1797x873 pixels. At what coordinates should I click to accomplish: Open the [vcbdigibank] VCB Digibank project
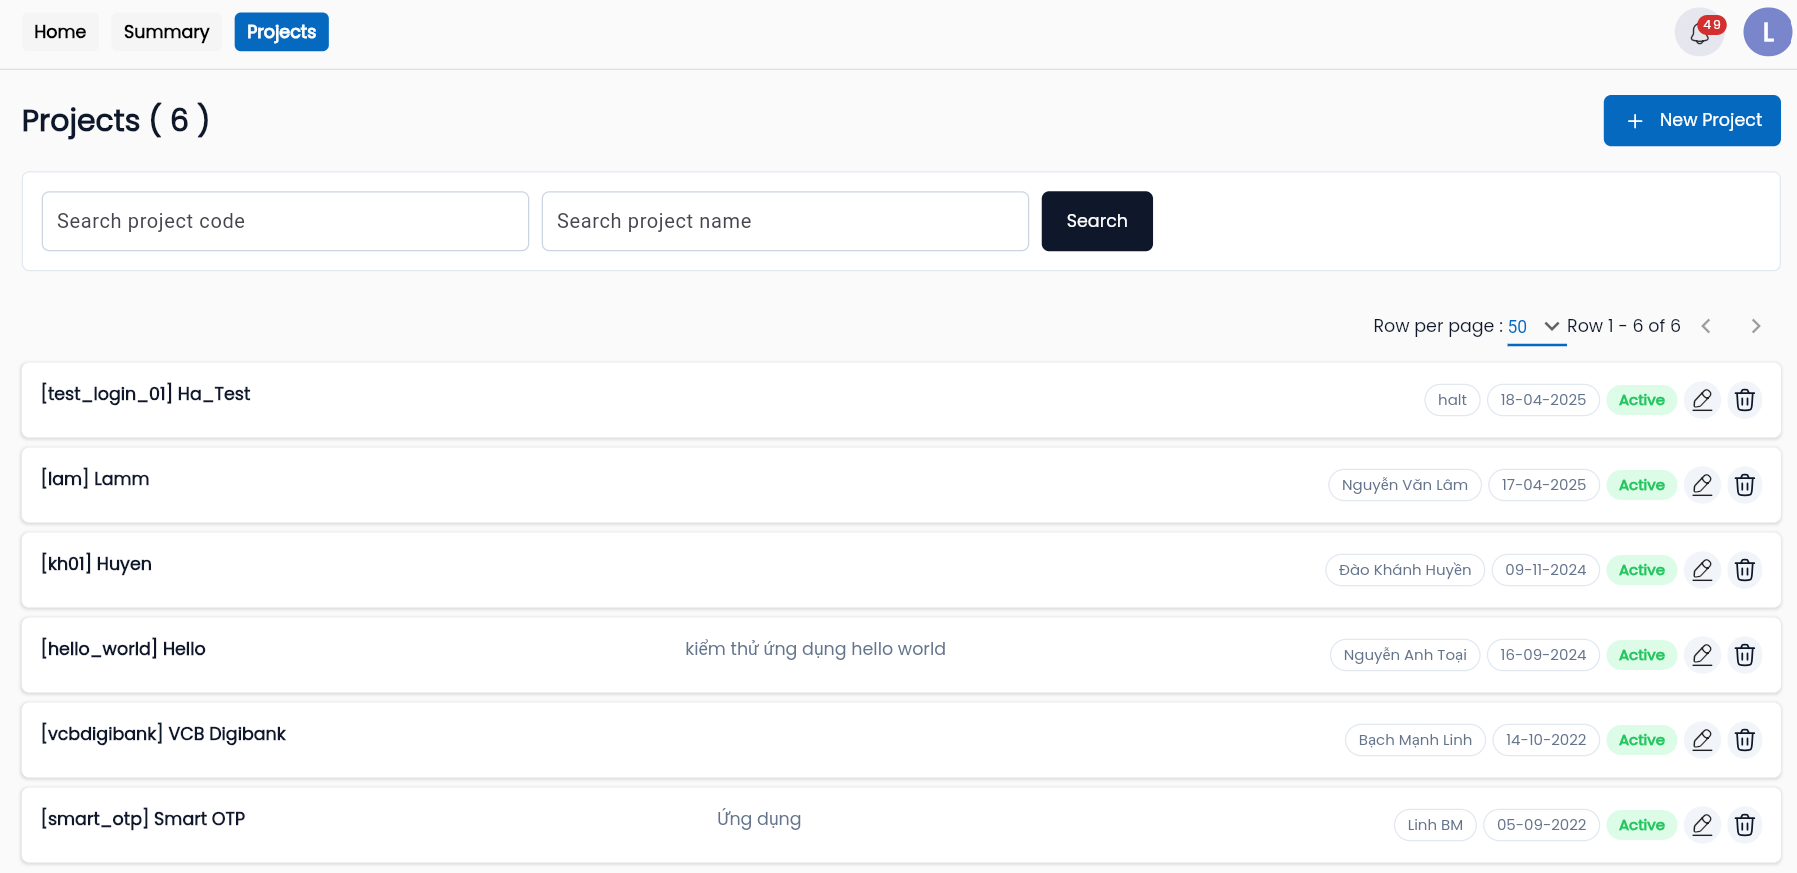pyautogui.click(x=163, y=734)
